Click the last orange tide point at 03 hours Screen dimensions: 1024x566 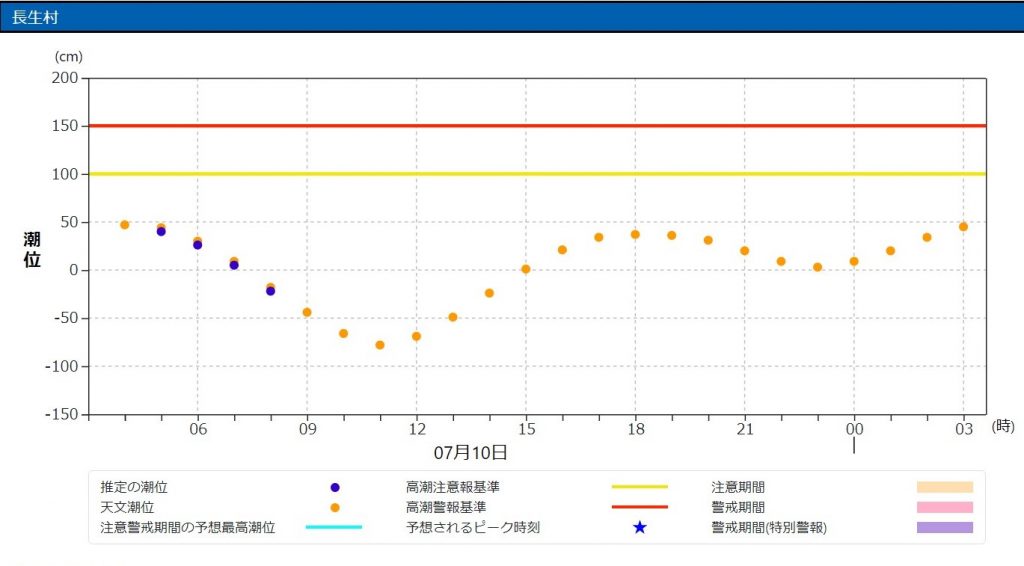click(x=963, y=227)
